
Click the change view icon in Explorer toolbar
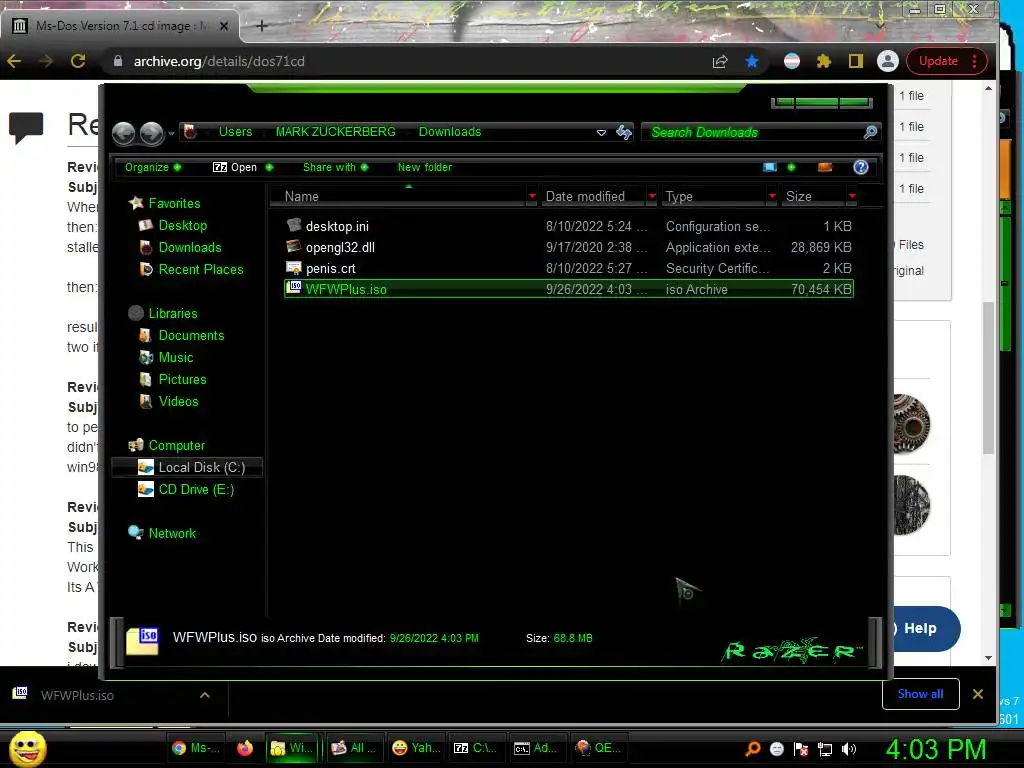(x=770, y=167)
